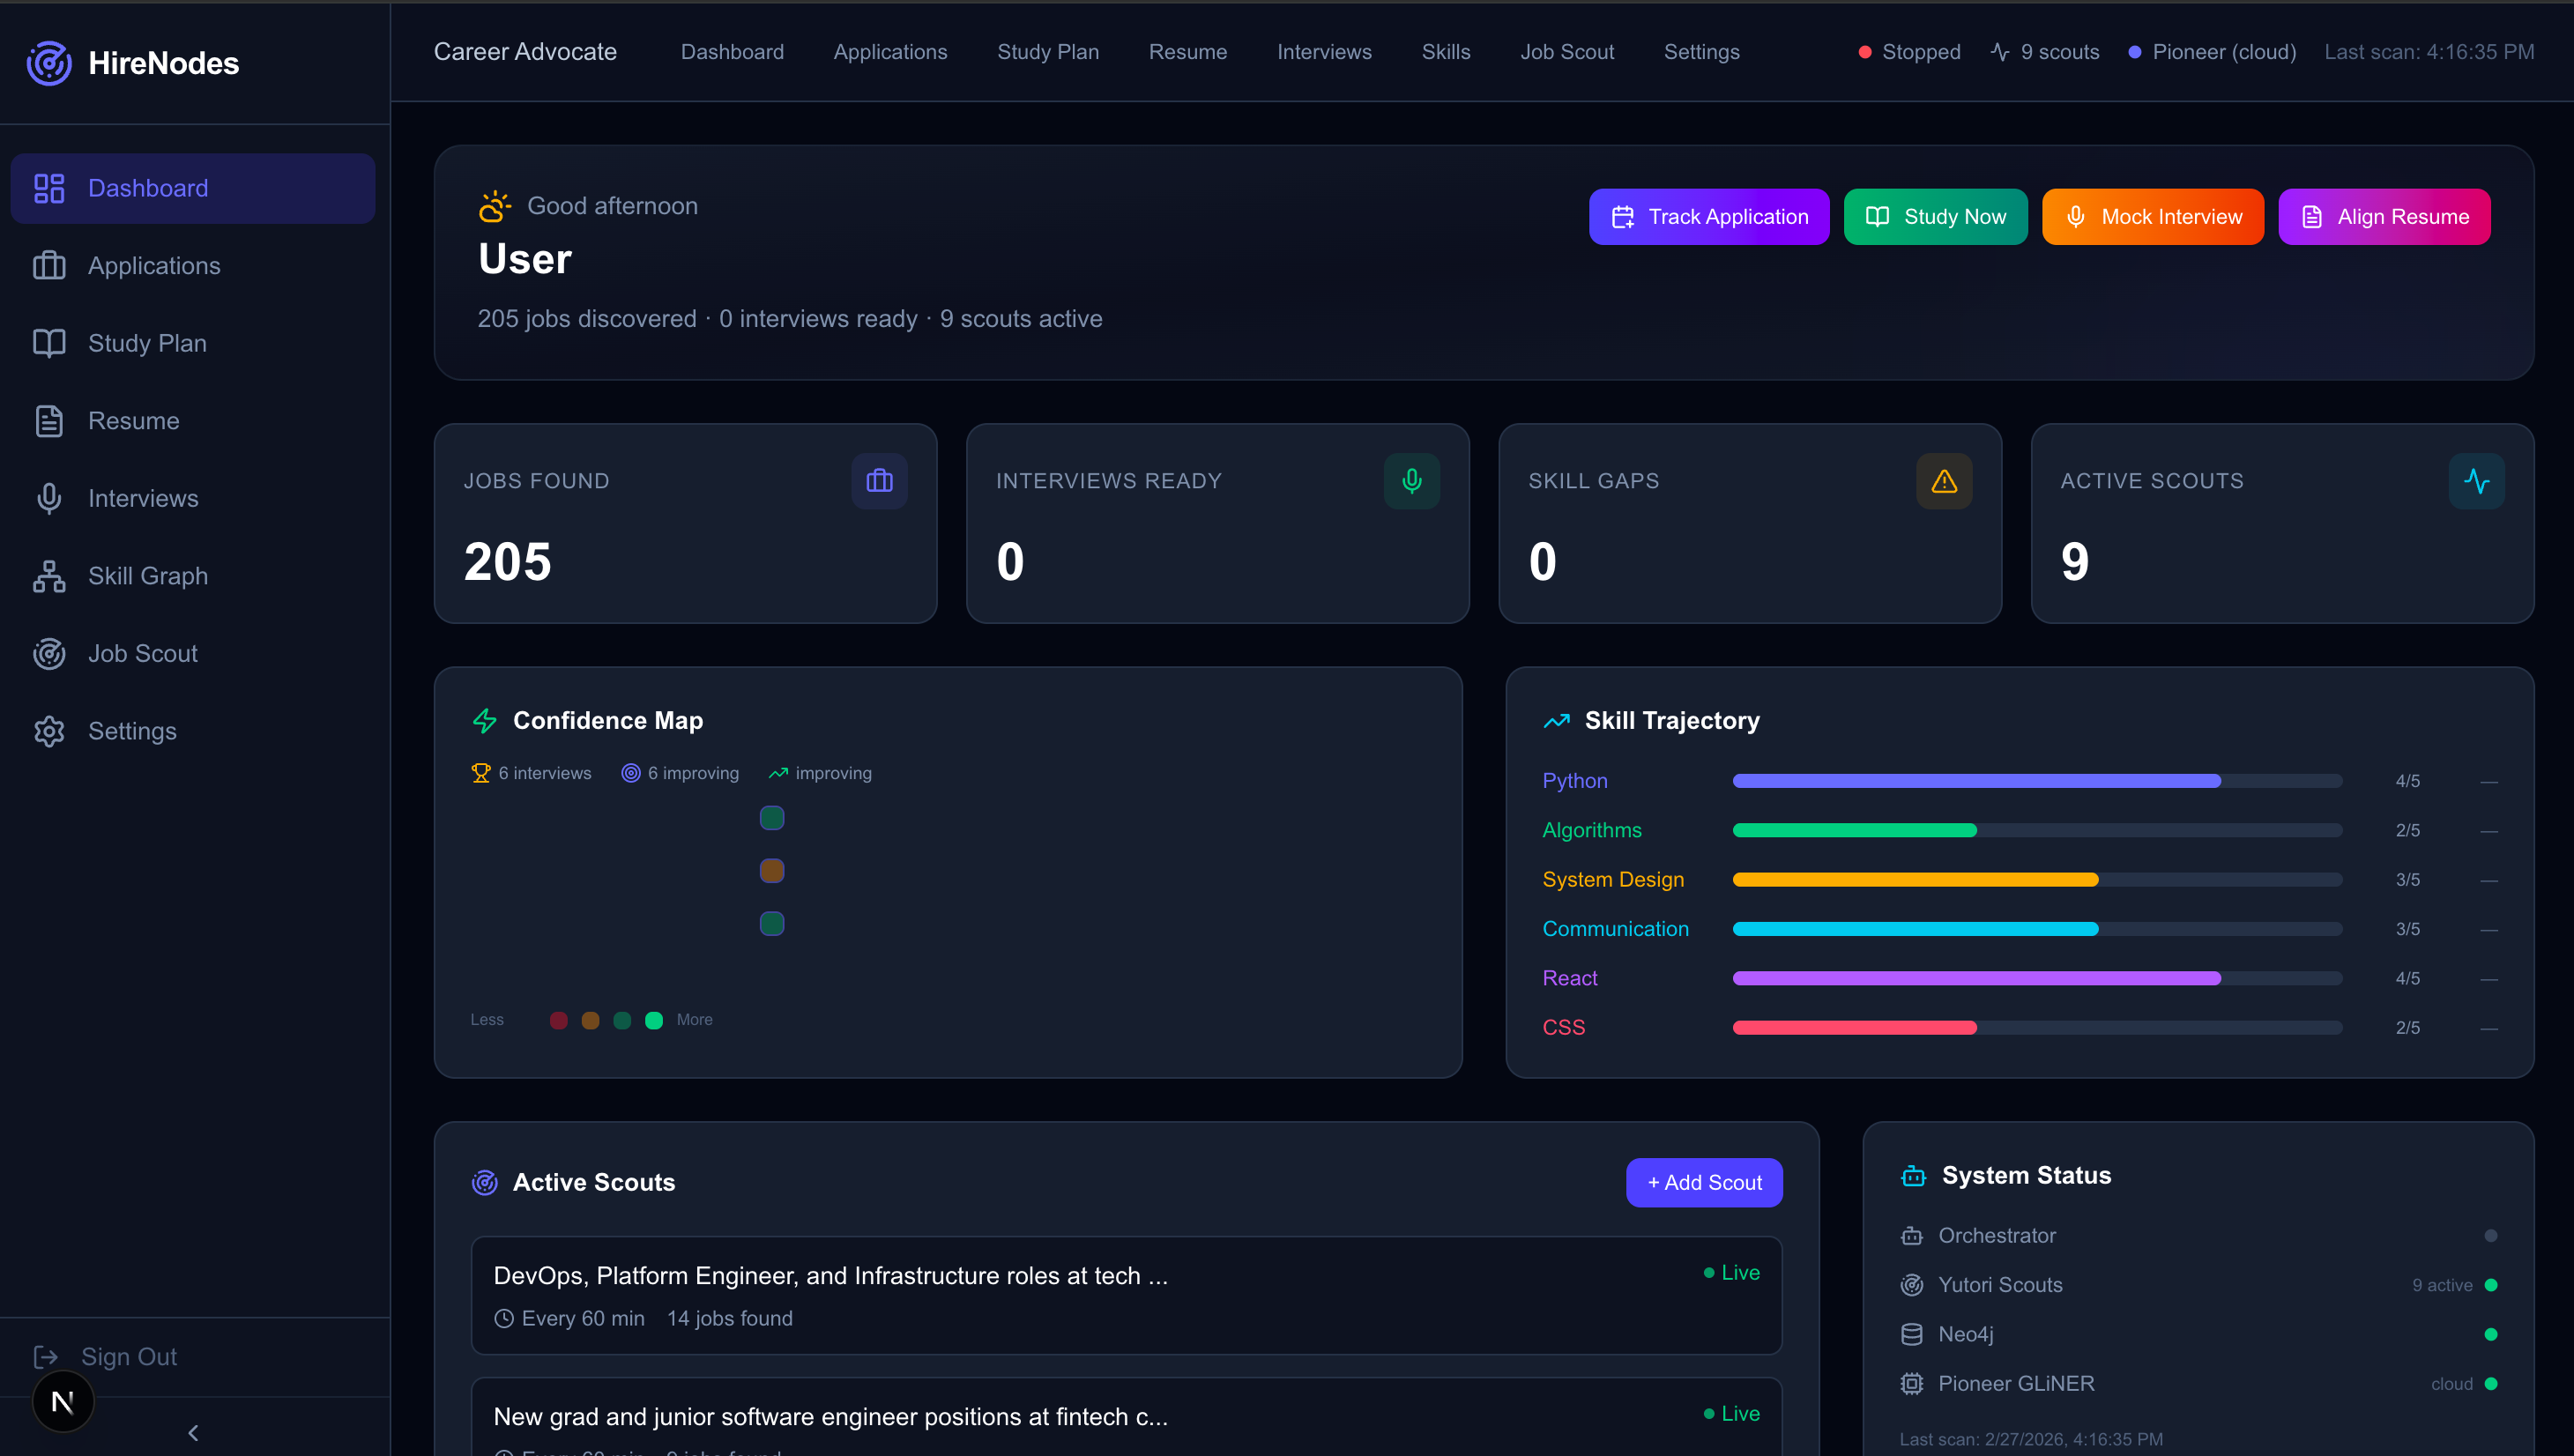Click the round N avatar badge
The image size is (2574, 1456).
[63, 1401]
